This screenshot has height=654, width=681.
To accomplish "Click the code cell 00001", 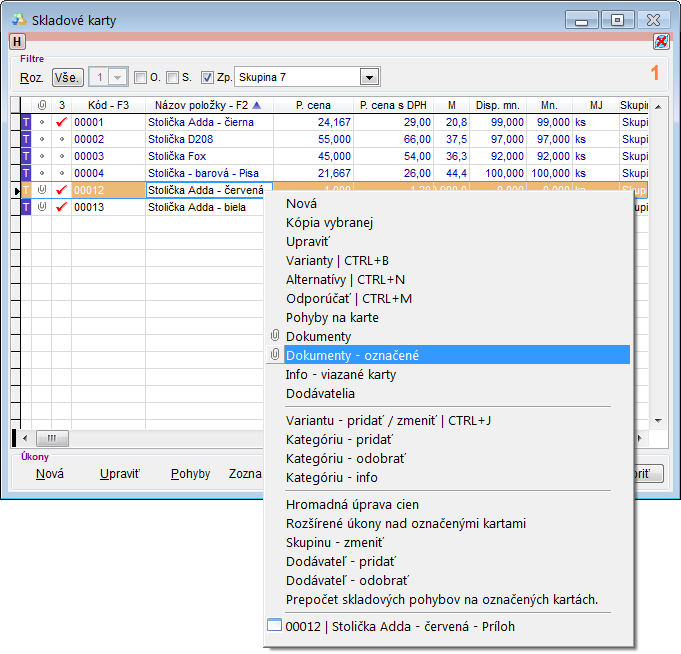I will coord(108,122).
